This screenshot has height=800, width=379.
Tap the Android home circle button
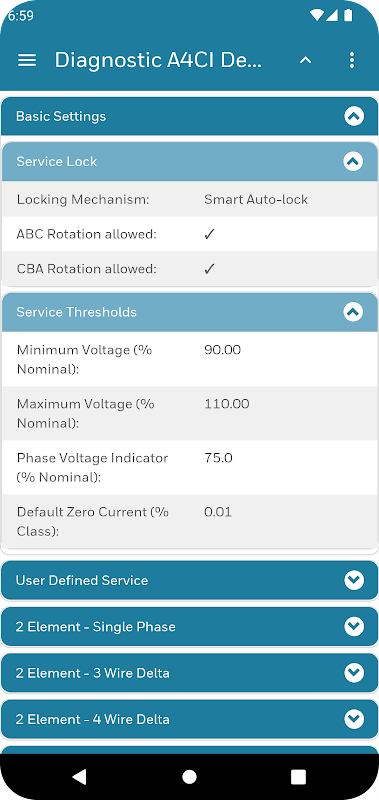189,777
